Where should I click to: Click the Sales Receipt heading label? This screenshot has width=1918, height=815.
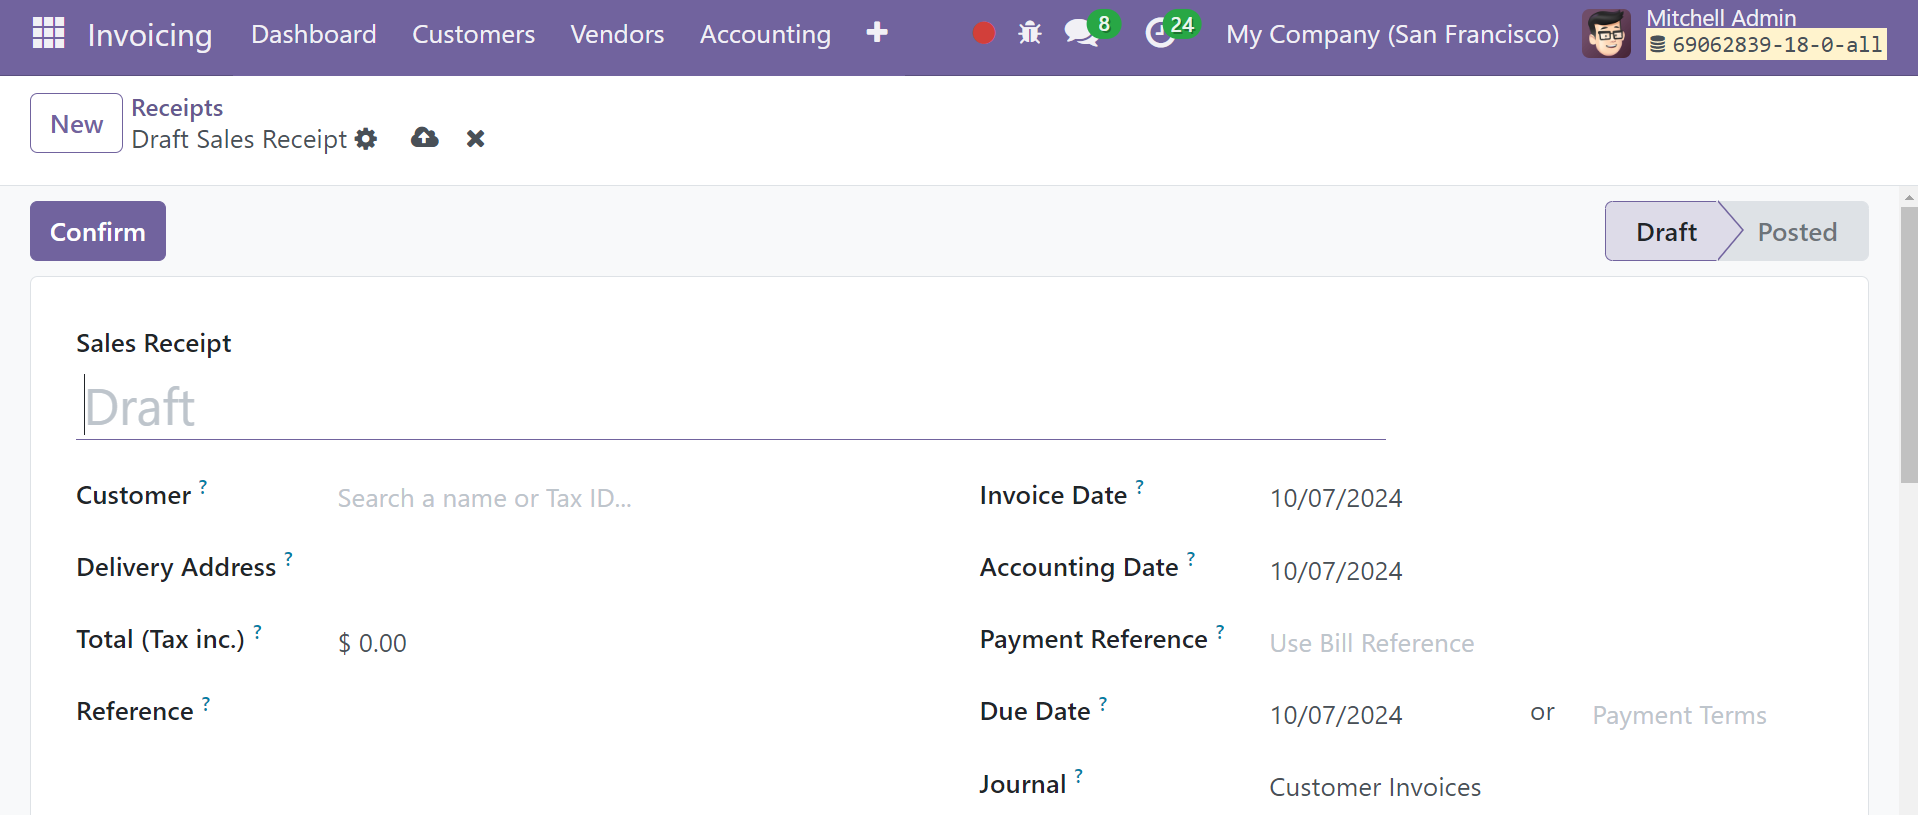click(154, 343)
